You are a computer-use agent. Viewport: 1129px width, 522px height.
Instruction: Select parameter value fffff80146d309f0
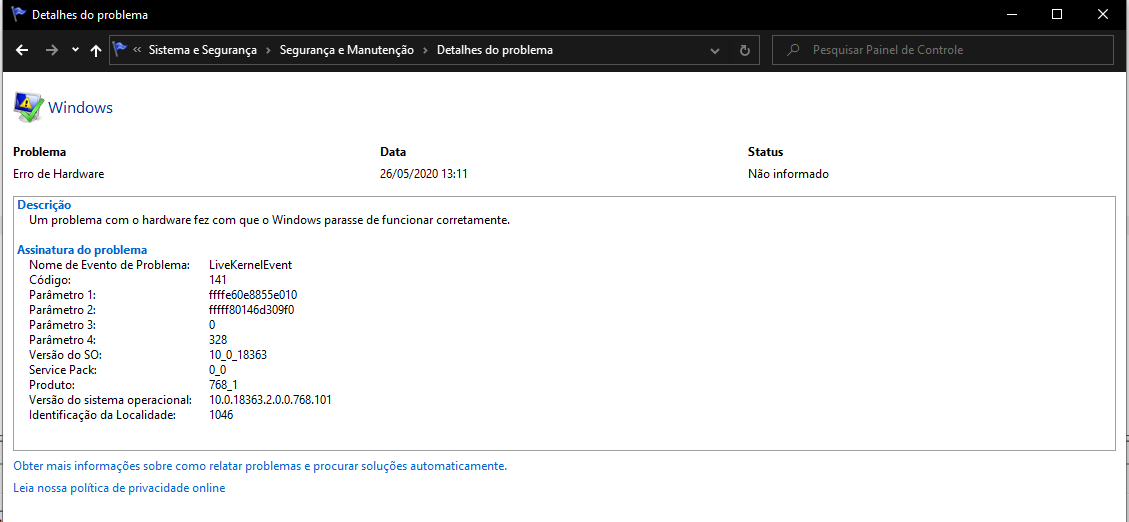click(x=252, y=310)
